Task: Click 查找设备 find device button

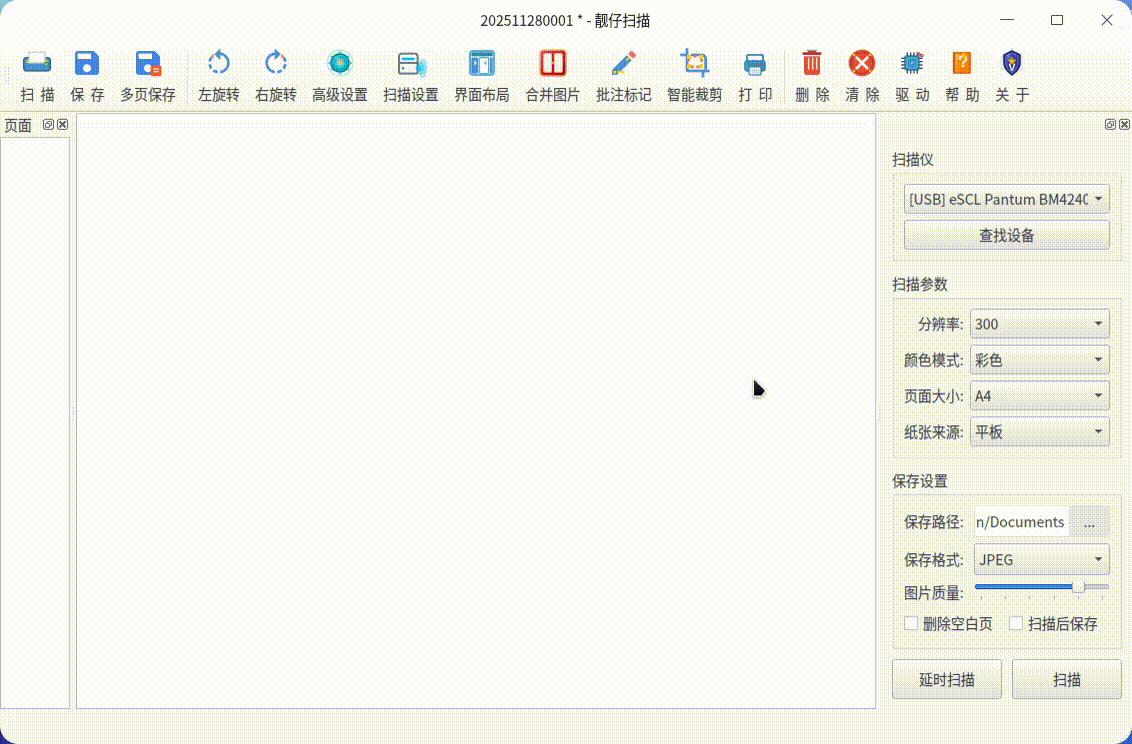Action: tap(1006, 235)
